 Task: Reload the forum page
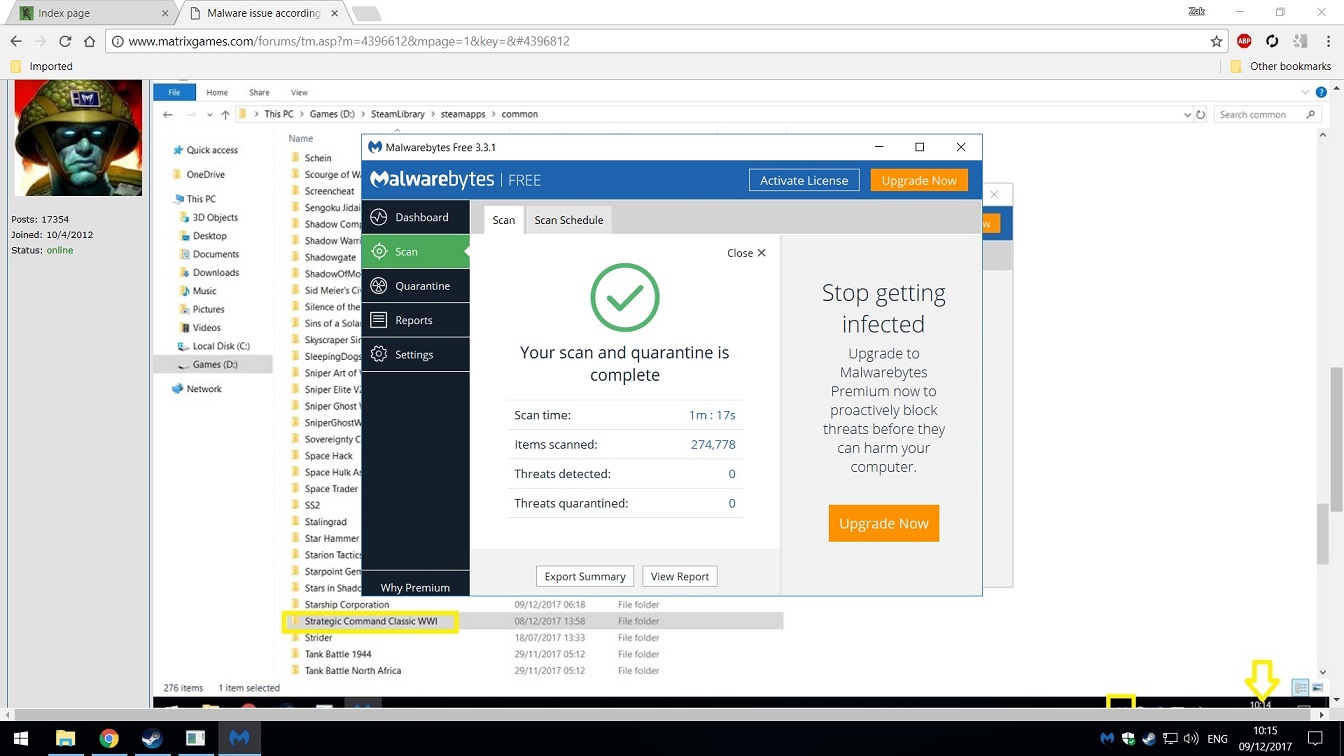pyautogui.click(x=65, y=41)
